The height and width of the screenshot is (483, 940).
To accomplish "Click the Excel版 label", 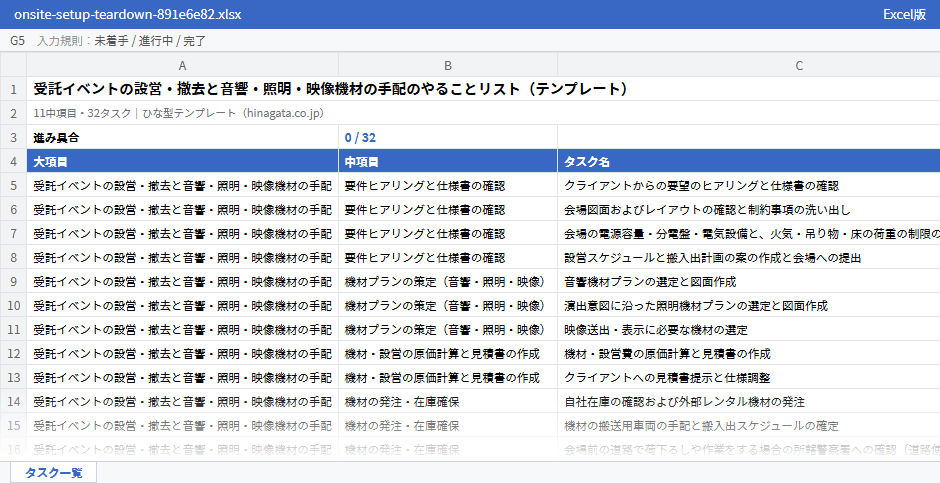I will click(905, 14).
